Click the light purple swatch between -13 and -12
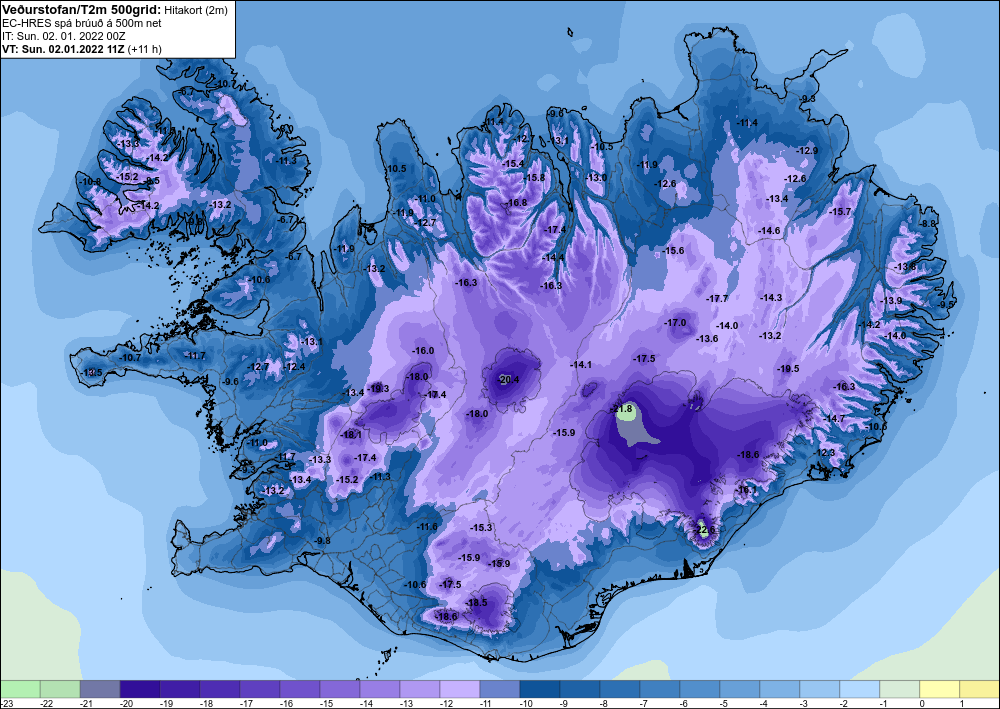 (x=420, y=689)
